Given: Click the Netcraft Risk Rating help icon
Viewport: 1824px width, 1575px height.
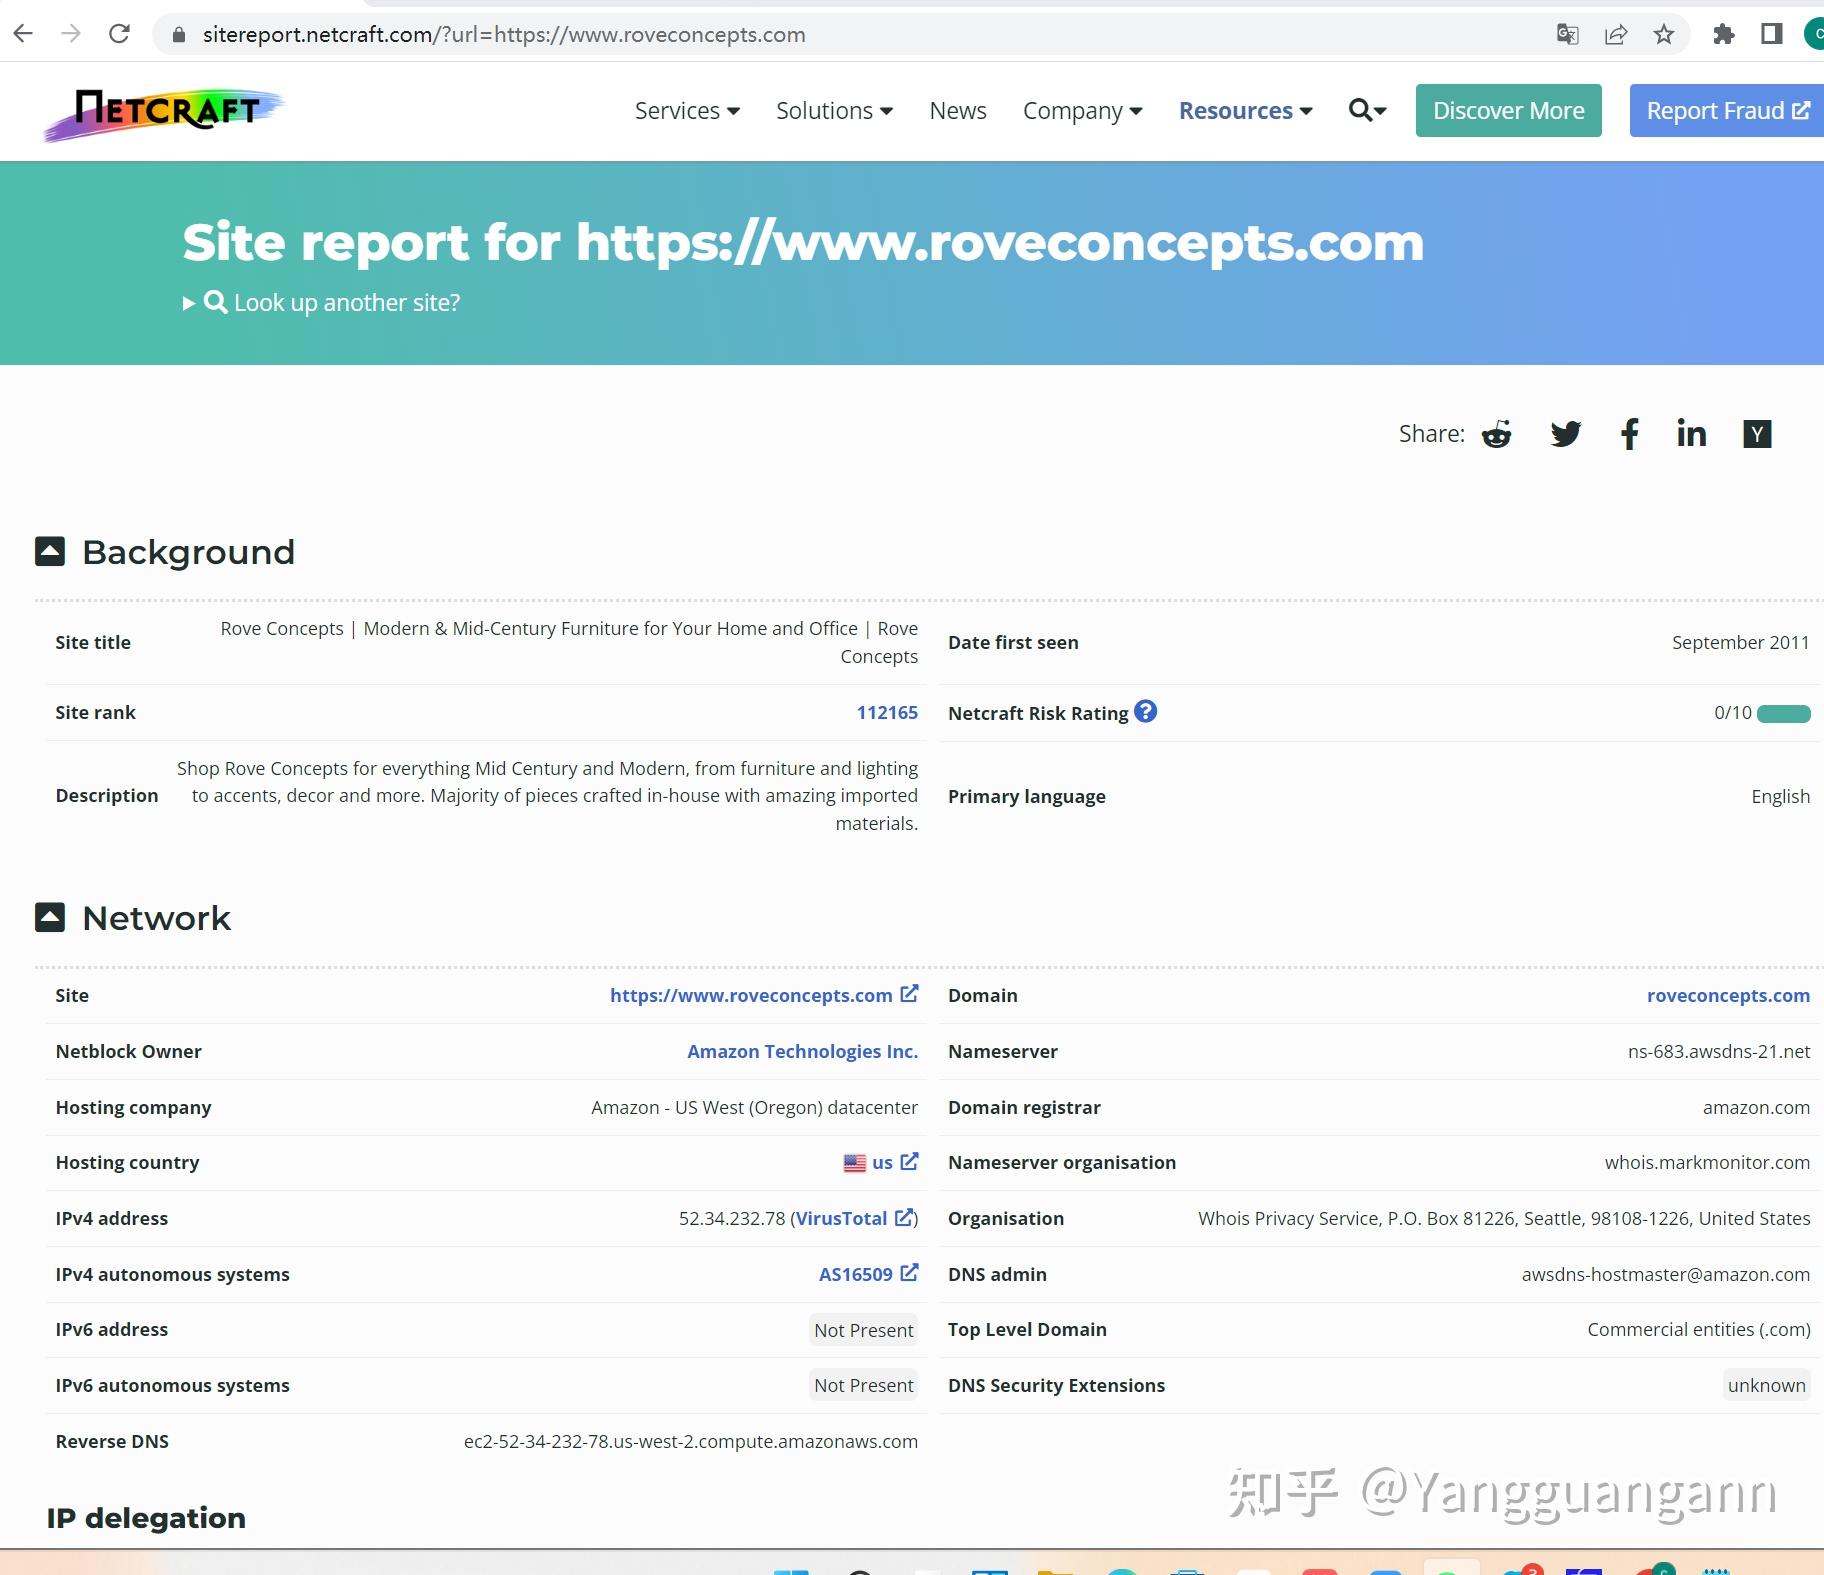Looking at the screenshot, I should [1146, 711].
